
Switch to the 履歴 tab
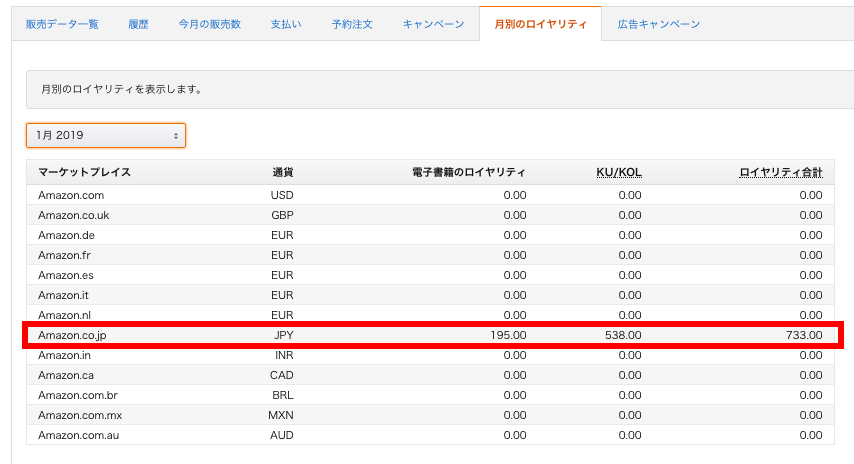138,25
